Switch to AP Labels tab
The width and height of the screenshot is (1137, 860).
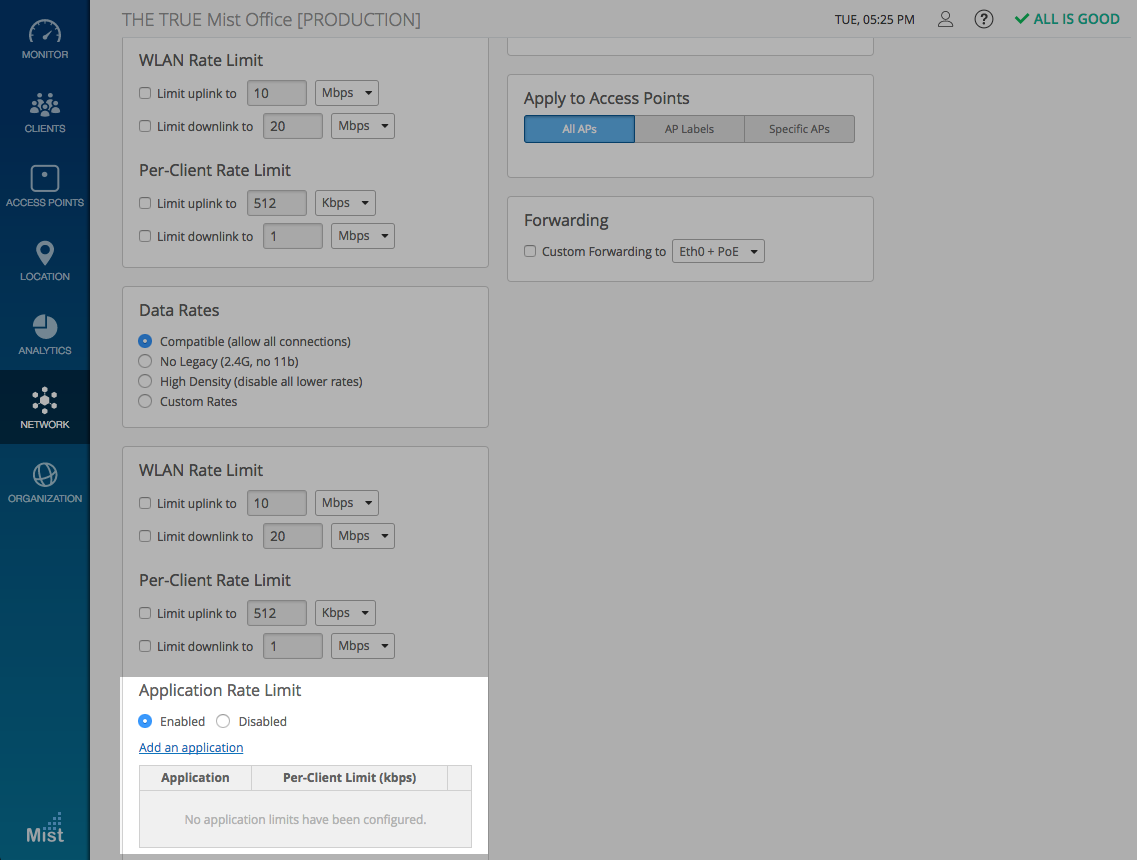click(x=690, y=129)
